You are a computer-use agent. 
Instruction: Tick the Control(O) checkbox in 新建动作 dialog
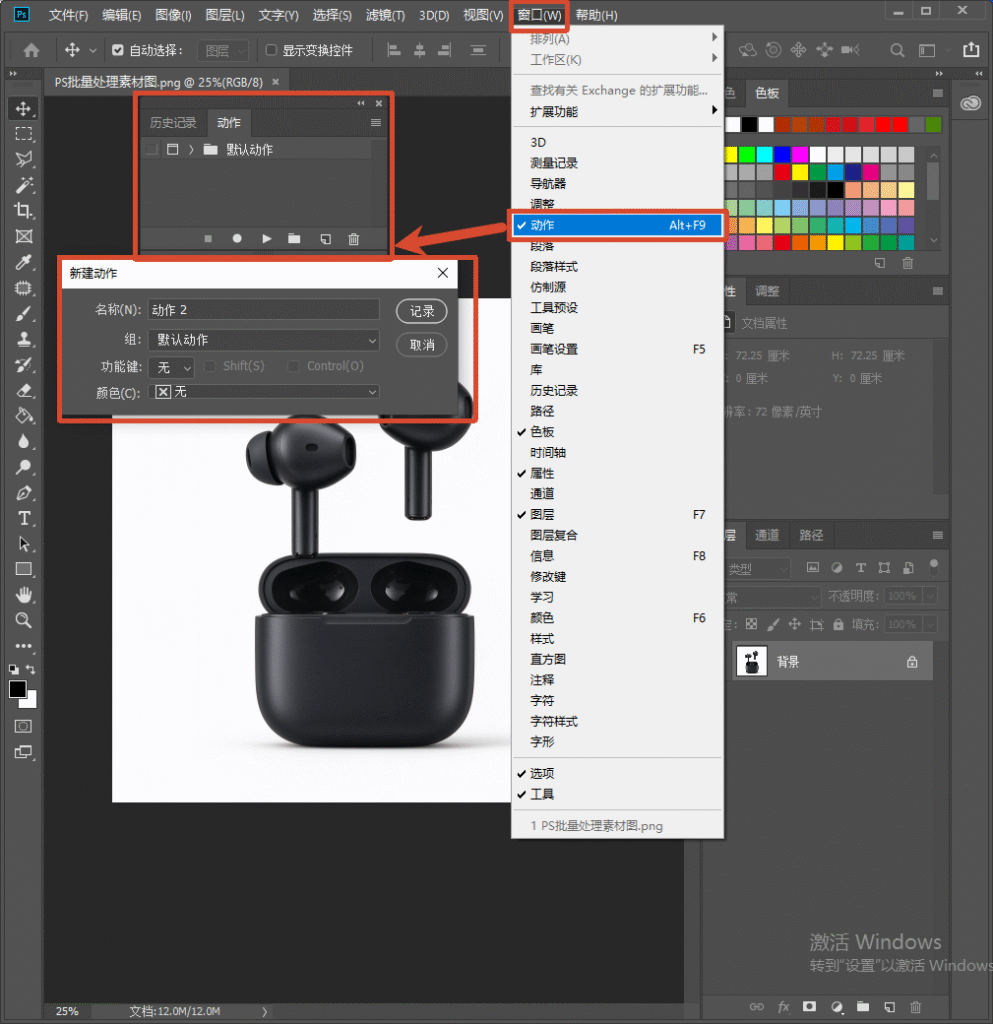pos(294,366)
